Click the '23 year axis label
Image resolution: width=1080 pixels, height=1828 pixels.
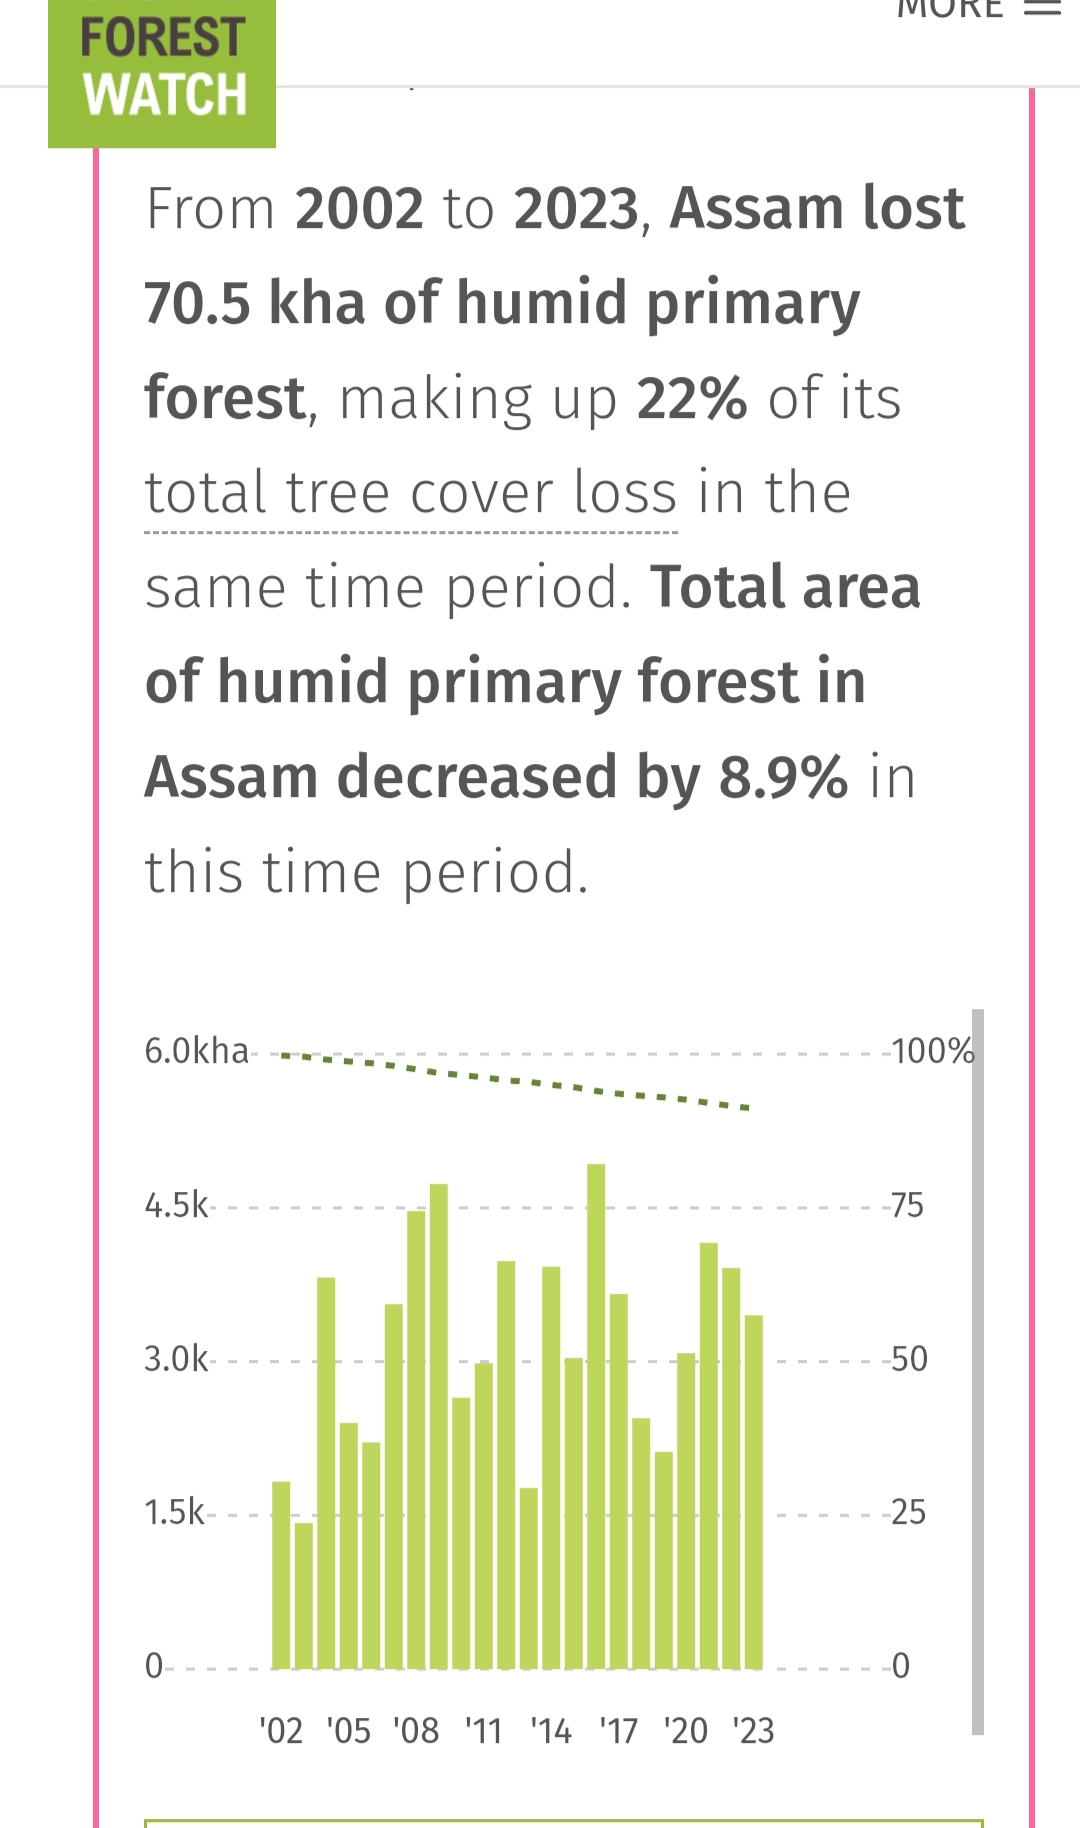coord(752,1730)
